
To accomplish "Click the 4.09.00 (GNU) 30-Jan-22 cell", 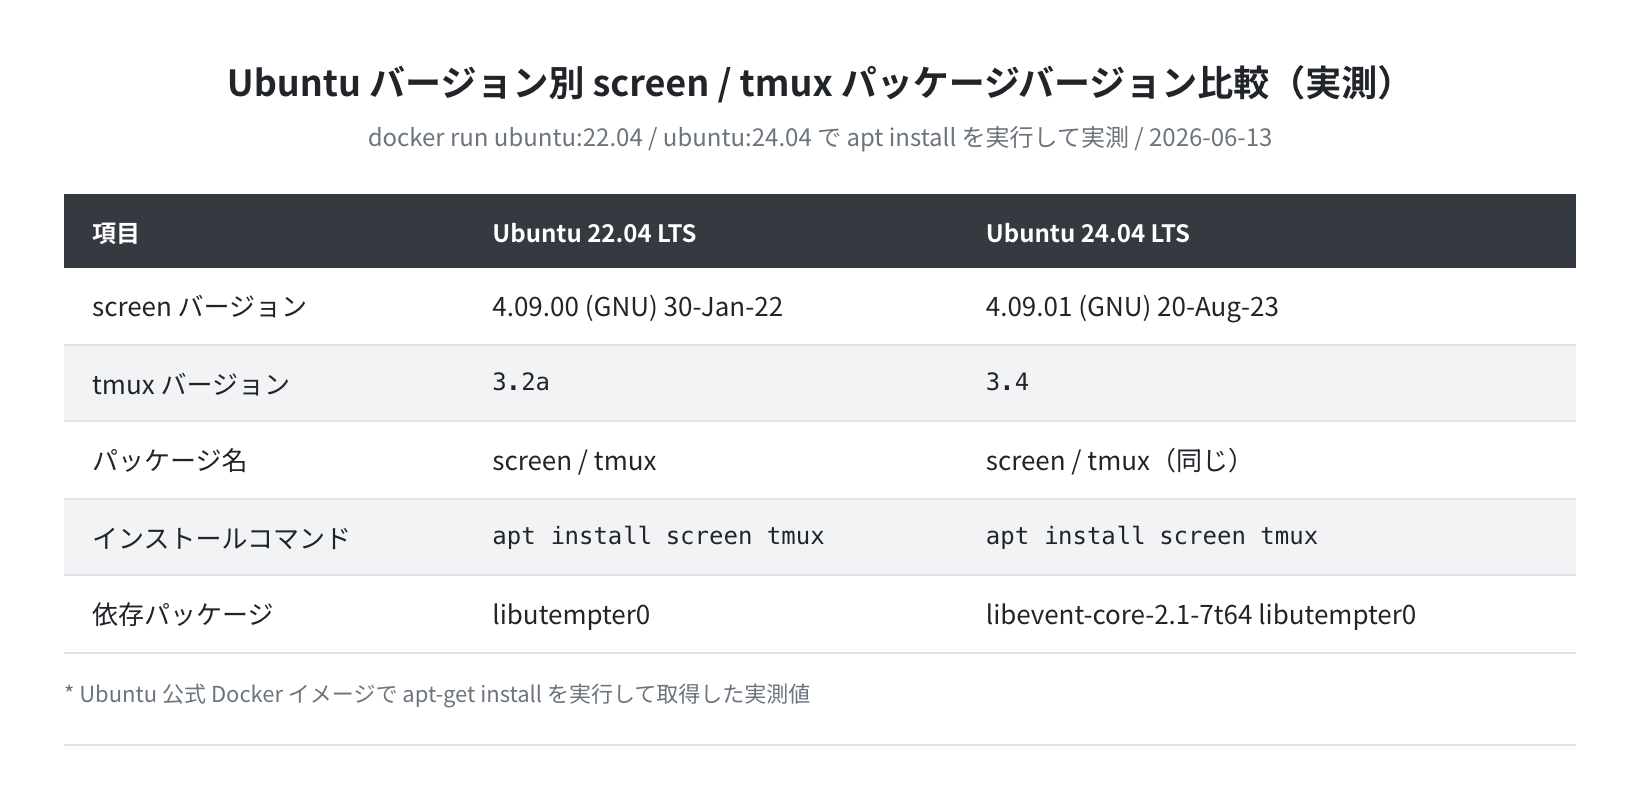I will pyautogui.click(x=637, y=307).
